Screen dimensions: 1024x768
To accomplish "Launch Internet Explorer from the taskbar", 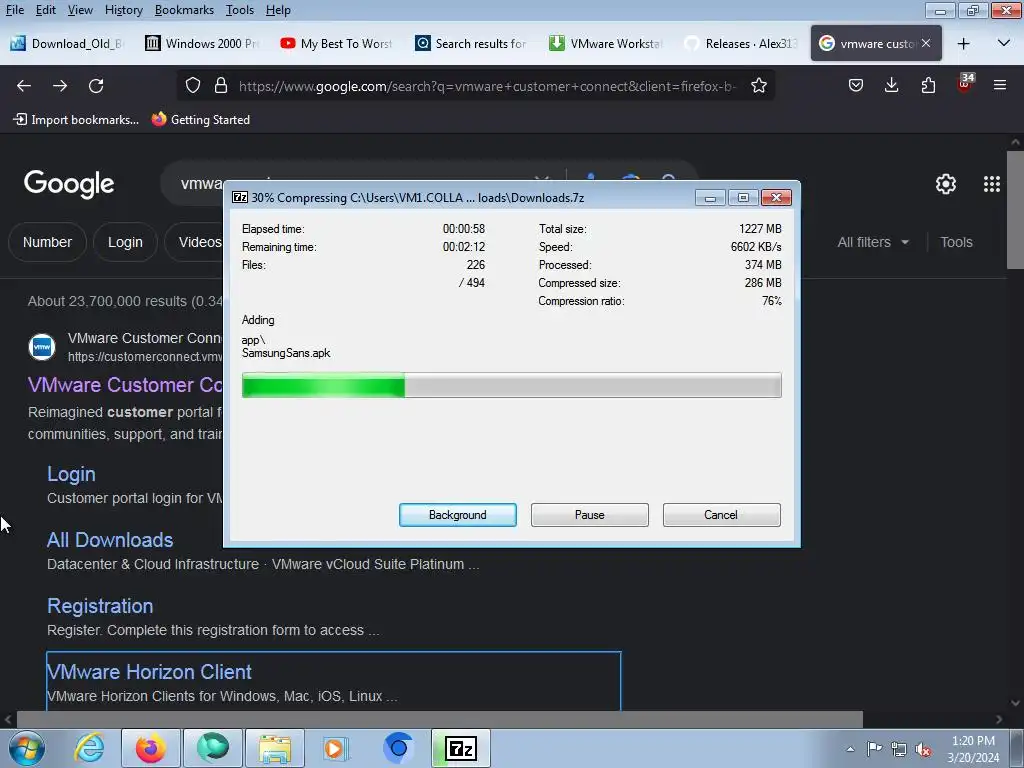I will tap(89, 748).
